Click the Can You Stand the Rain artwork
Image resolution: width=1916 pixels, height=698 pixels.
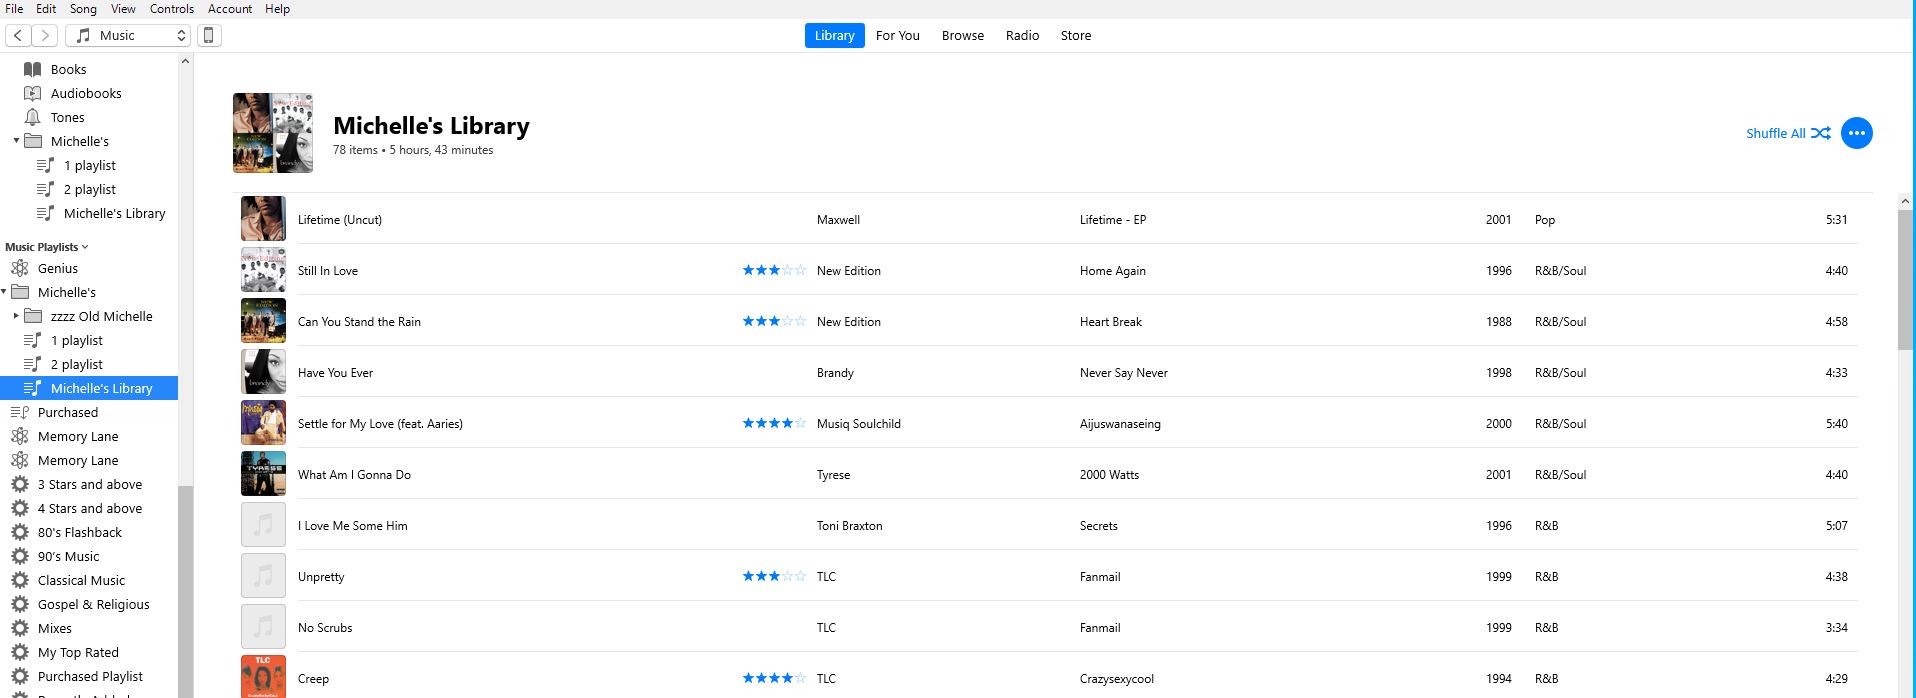click(263, 321)
